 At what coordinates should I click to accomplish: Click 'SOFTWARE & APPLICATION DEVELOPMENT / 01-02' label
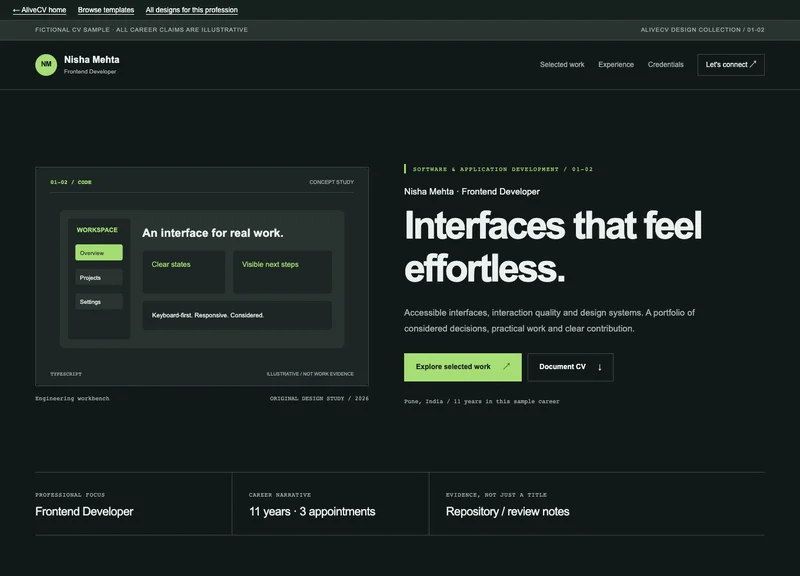(x=503, y=169)
